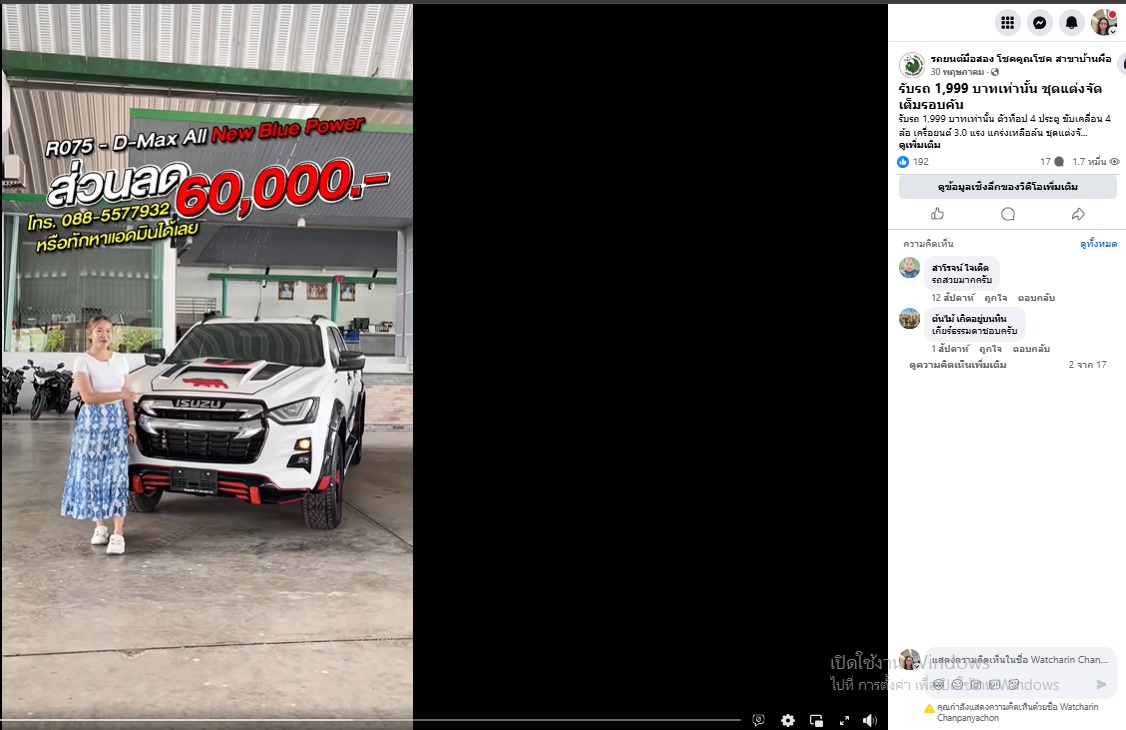Click the views eye icon
This screenshot has height=730, width=1126.
pos(1115,162)
